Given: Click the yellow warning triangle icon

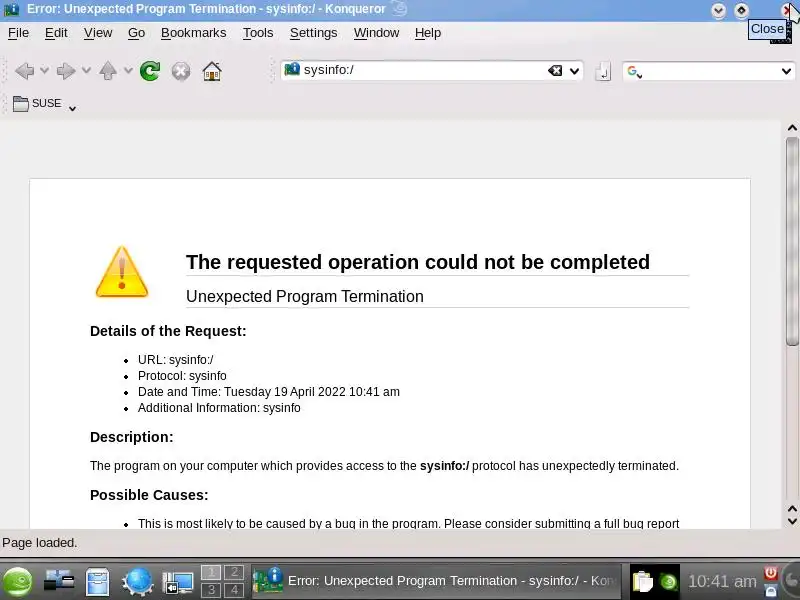Looking at the screenshot, I should click(121, 272).
